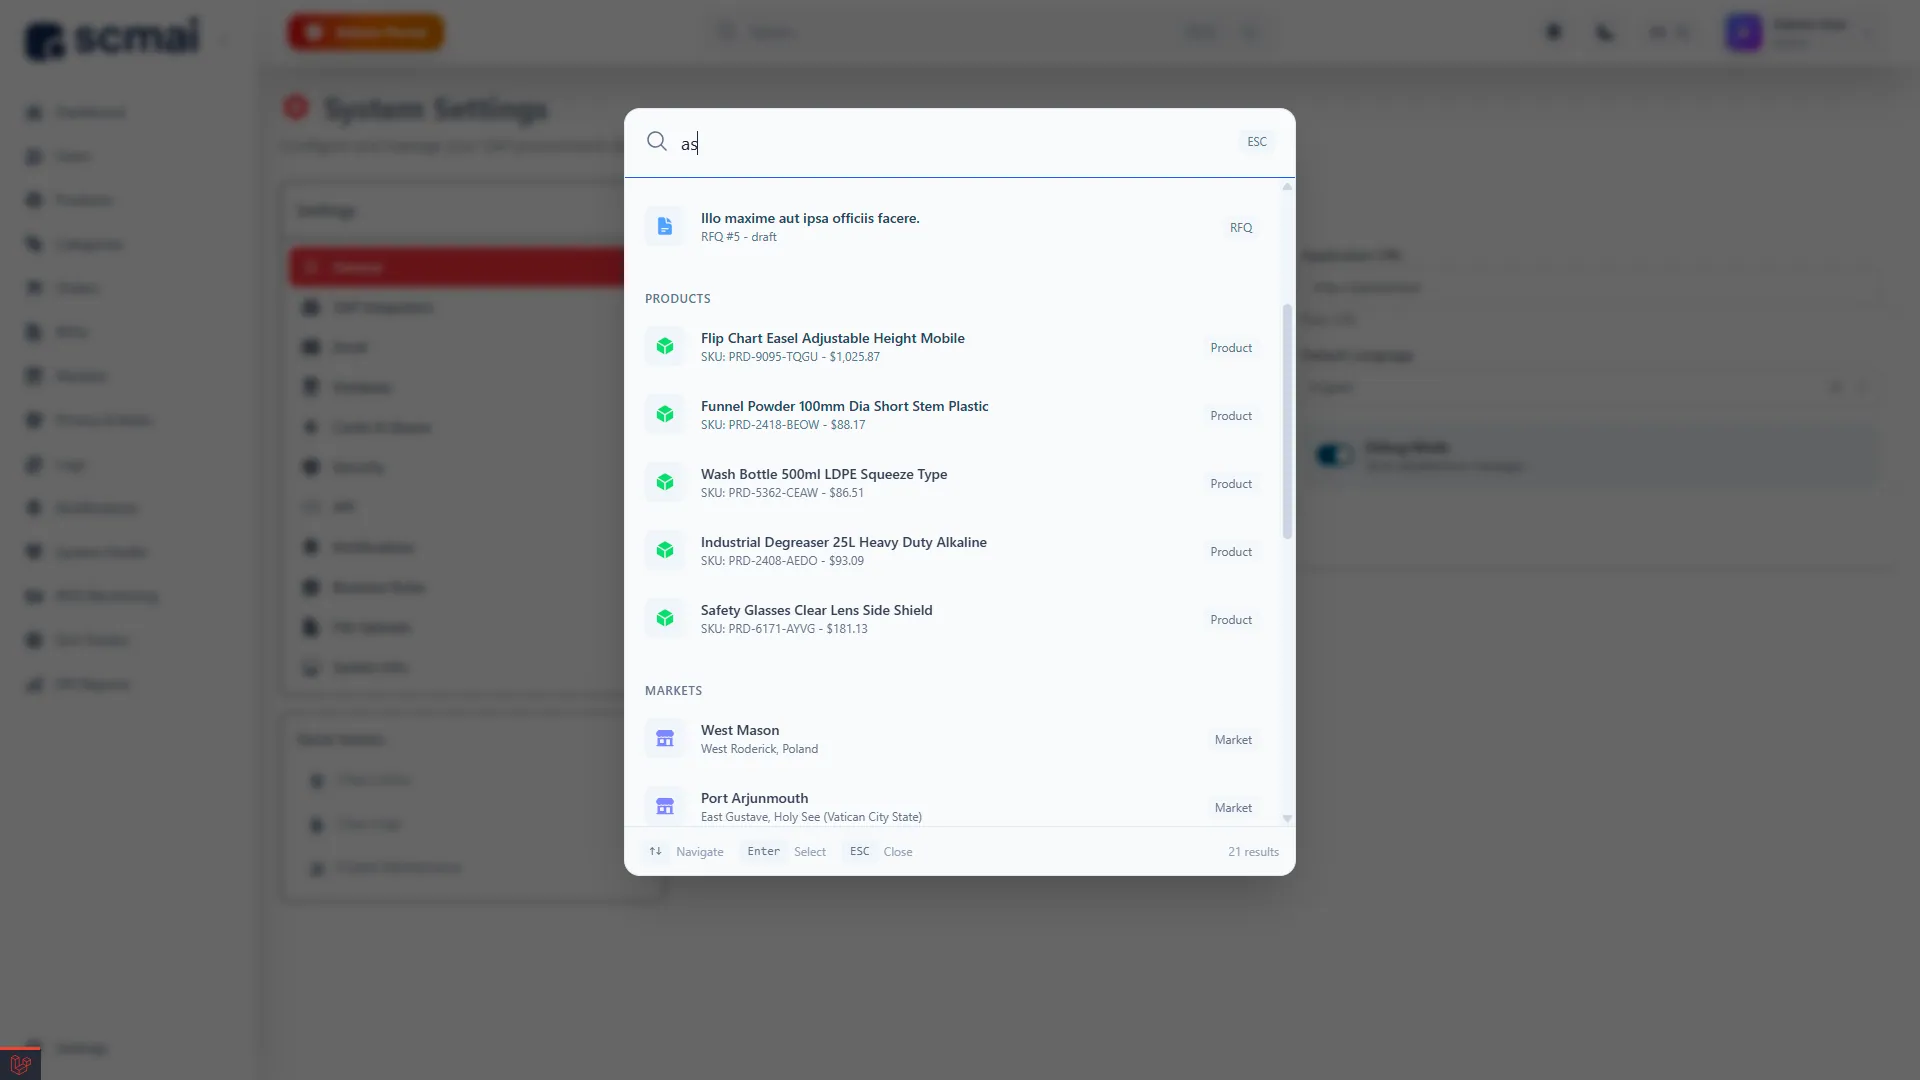
Task: Click the RFQ document icon
Action: 665,227
